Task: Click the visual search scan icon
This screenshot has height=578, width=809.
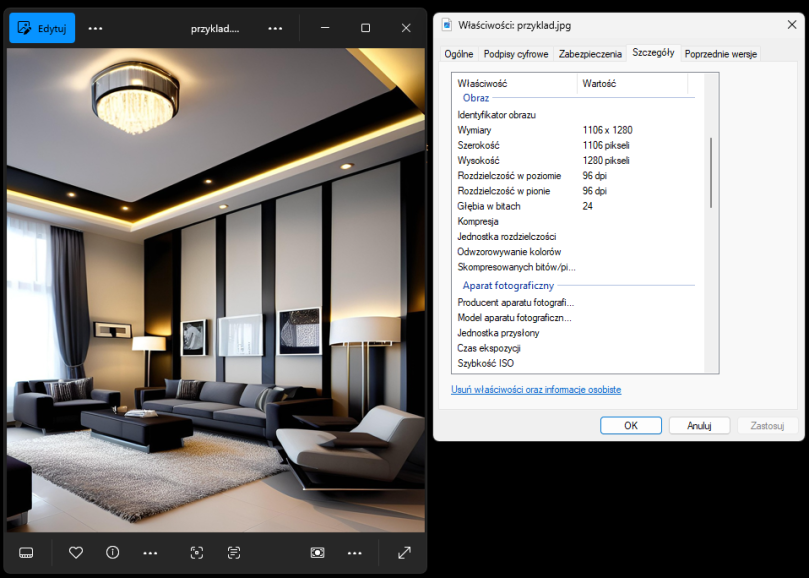Action: point(197,552)
